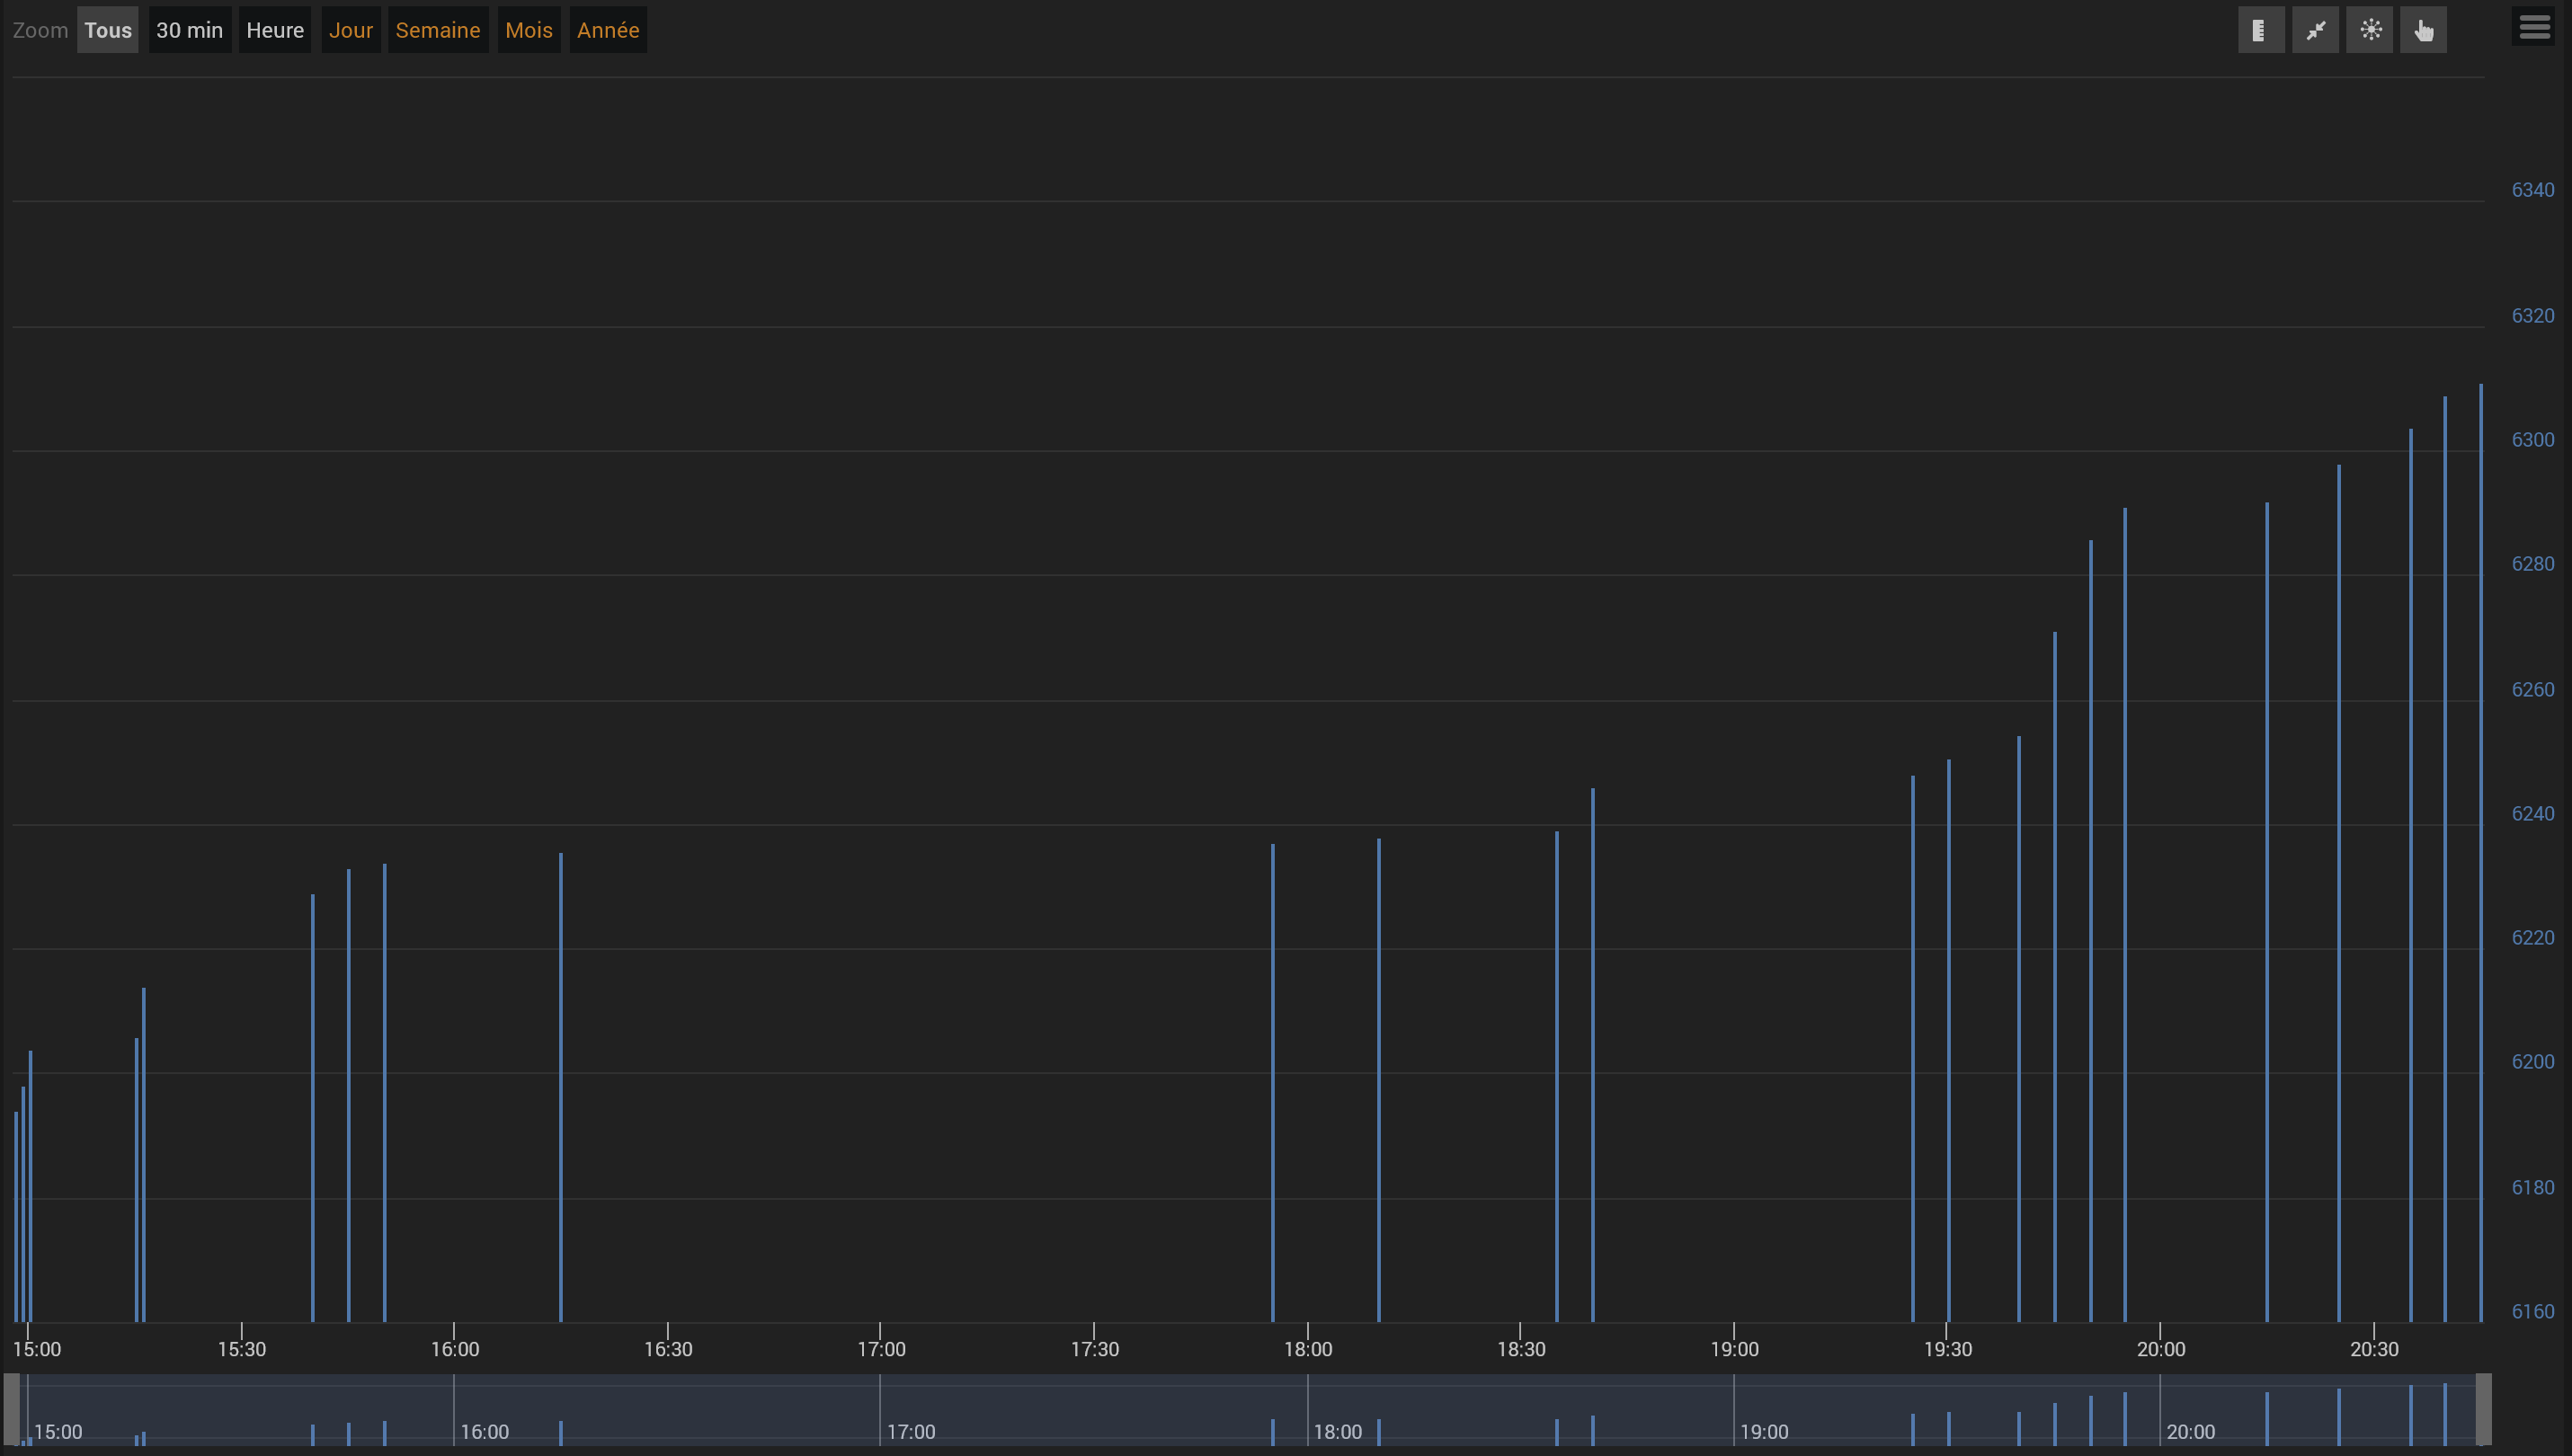Open the chart hamburger menu

pos(2533,27)
